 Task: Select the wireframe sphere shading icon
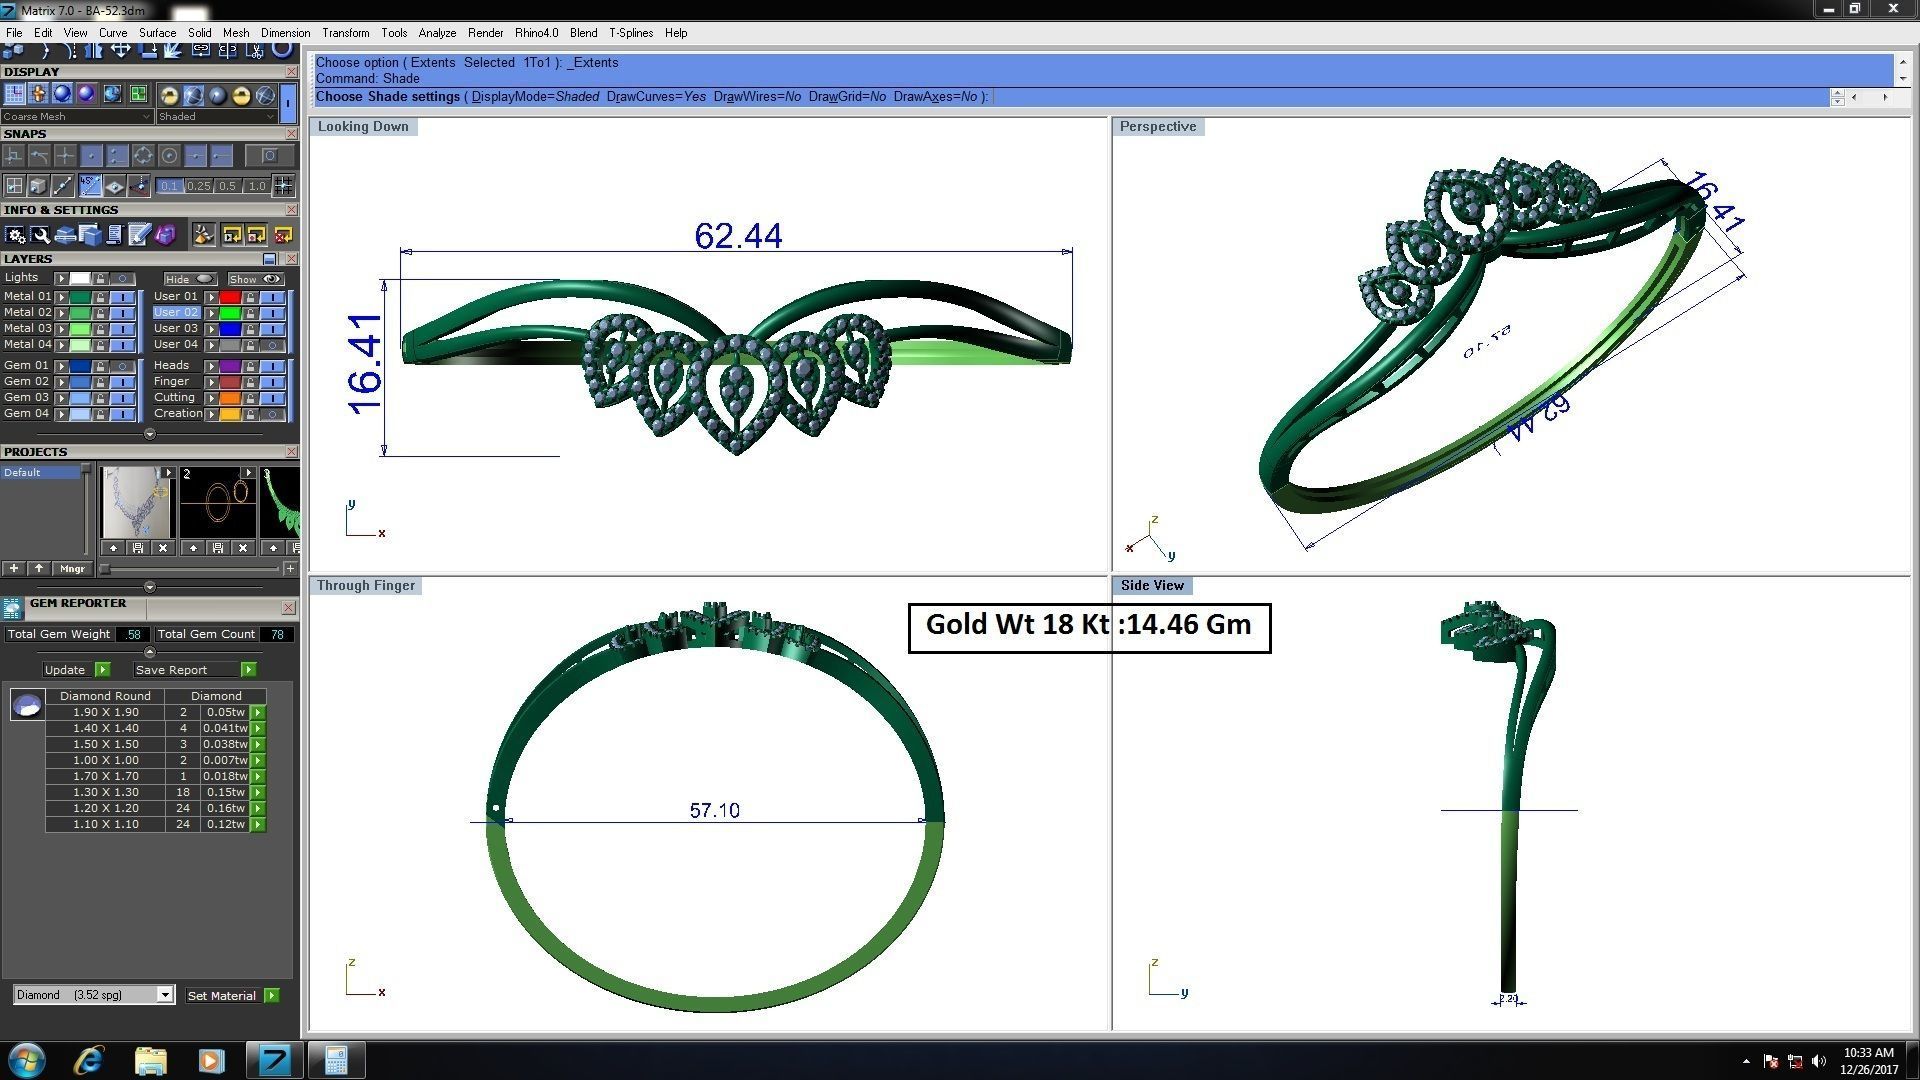pyautogui.click(x=265, y=95)
